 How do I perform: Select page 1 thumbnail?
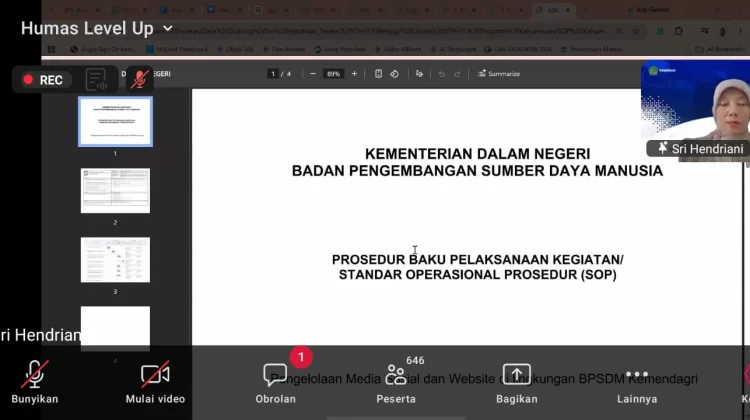tap(115, 122)
